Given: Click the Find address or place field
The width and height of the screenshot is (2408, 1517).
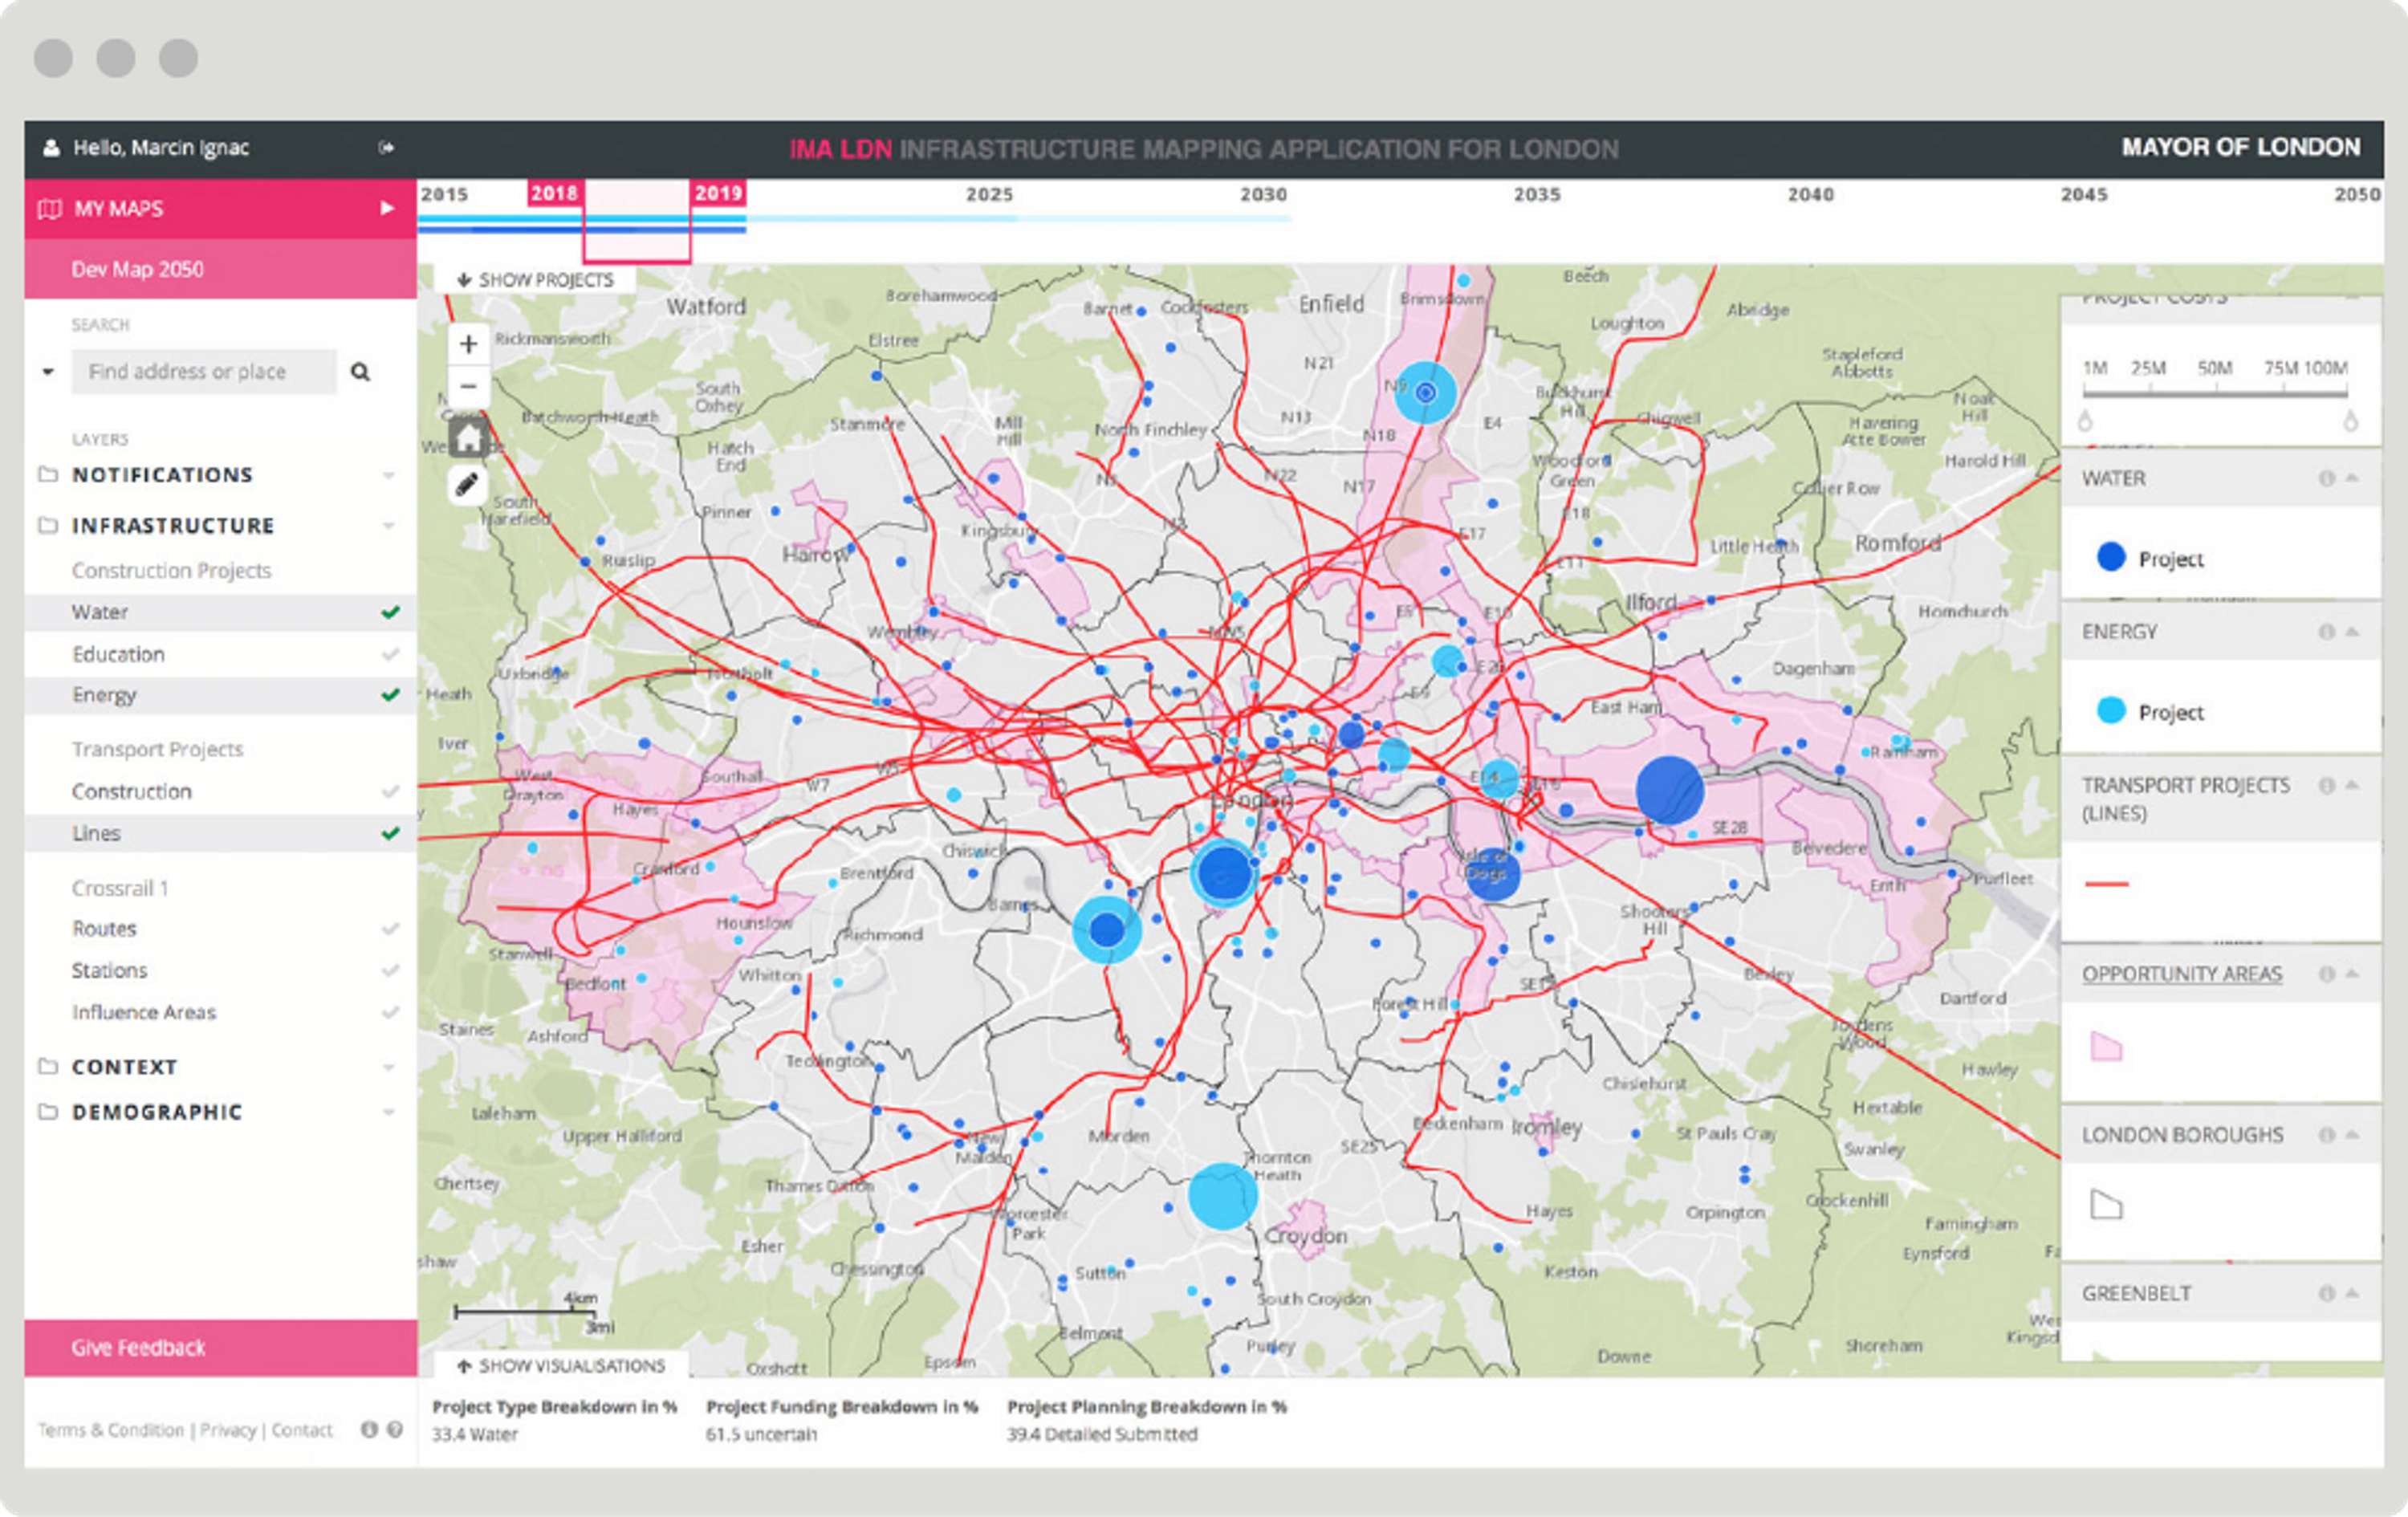Looking at the screenshot, I should pyautogui.click(x=204, y=372).
